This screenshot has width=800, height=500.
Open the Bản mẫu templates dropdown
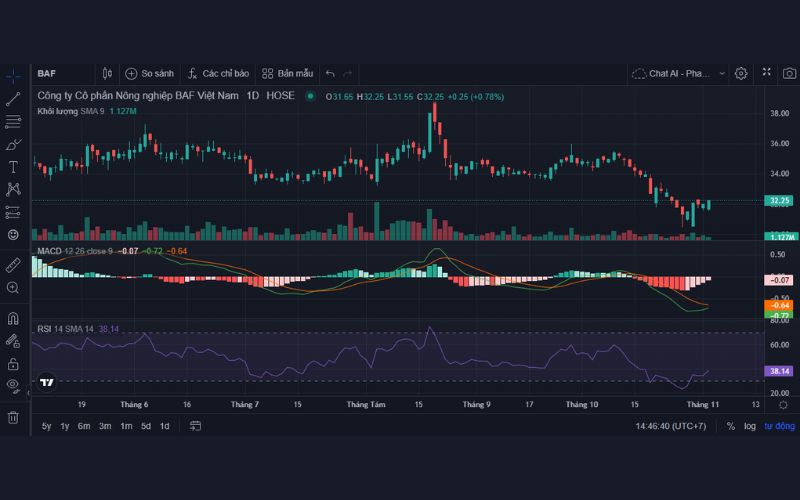click(288, 73)
